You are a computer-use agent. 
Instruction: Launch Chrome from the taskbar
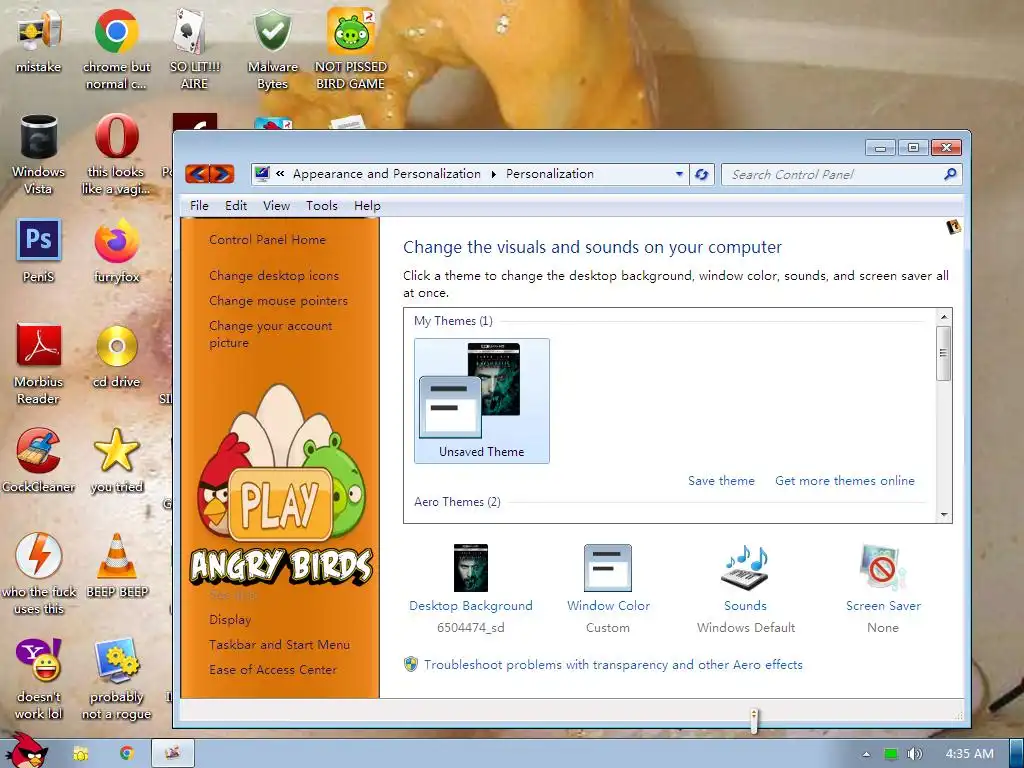127,754
